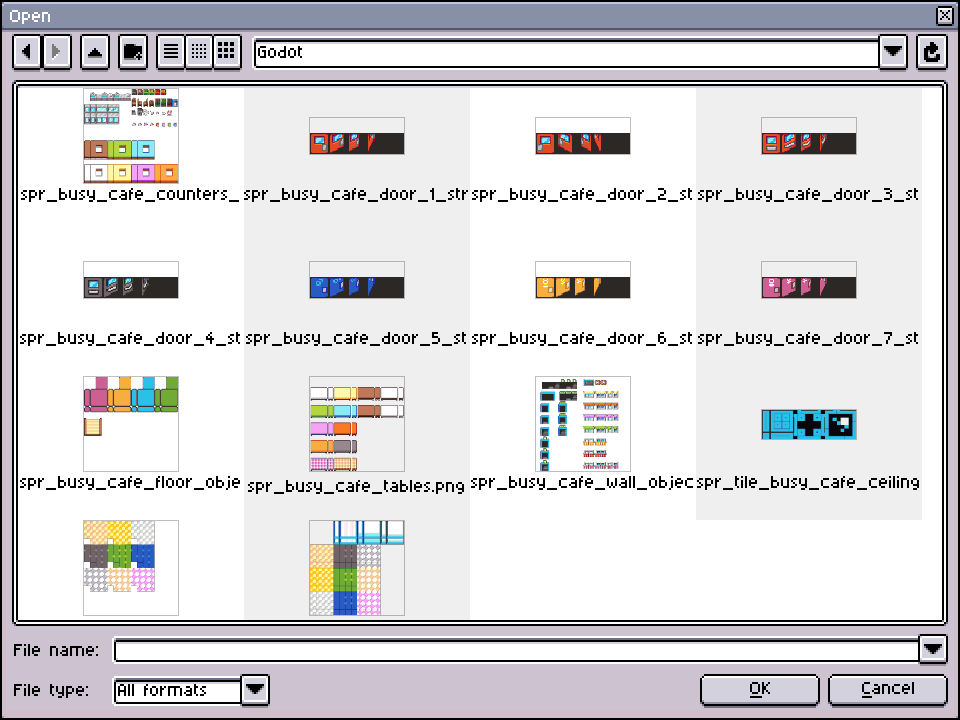Select the spr_busy_cafe_door_3 thumbnail
The width and height of the screenshot is (960, 720).
tap(809, 136)
